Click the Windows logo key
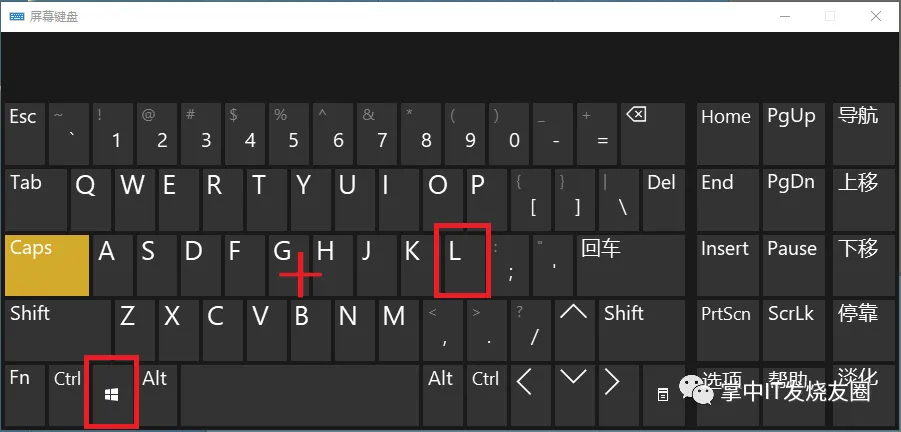The image size is (901, 432). pyautogui.click(x=112, y=394)
